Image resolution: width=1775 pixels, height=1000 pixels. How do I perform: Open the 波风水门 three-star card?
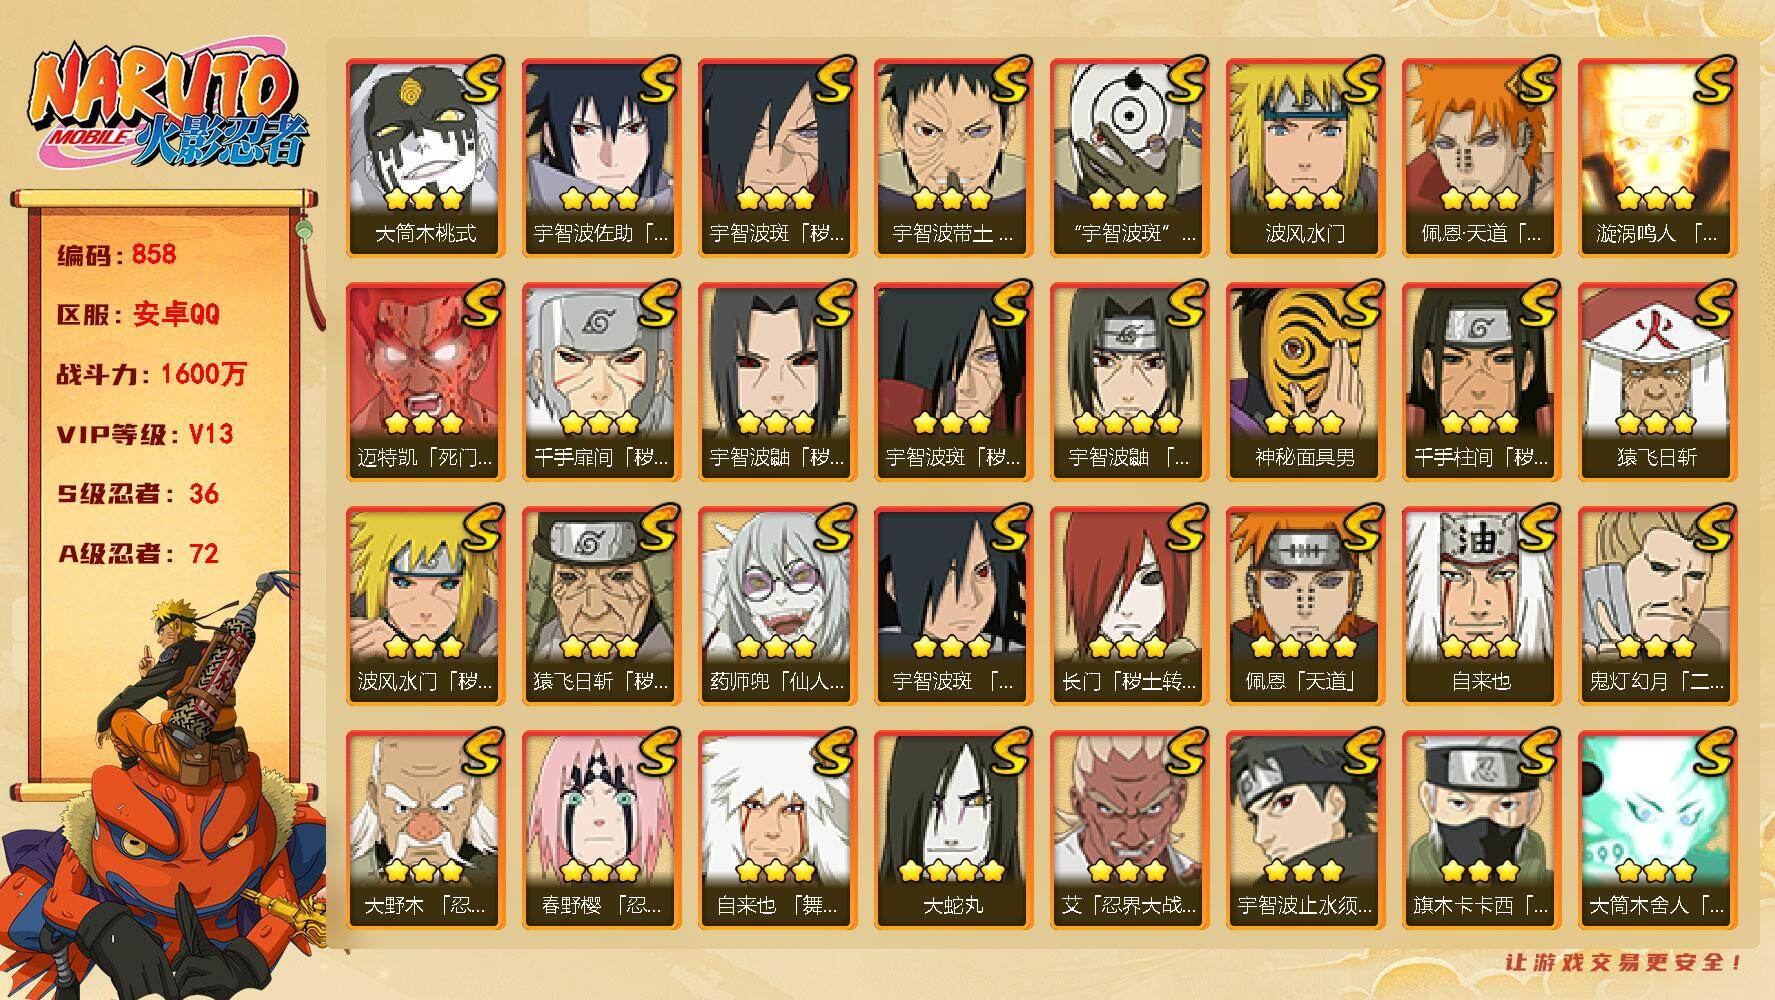[x=1305, y=157]
